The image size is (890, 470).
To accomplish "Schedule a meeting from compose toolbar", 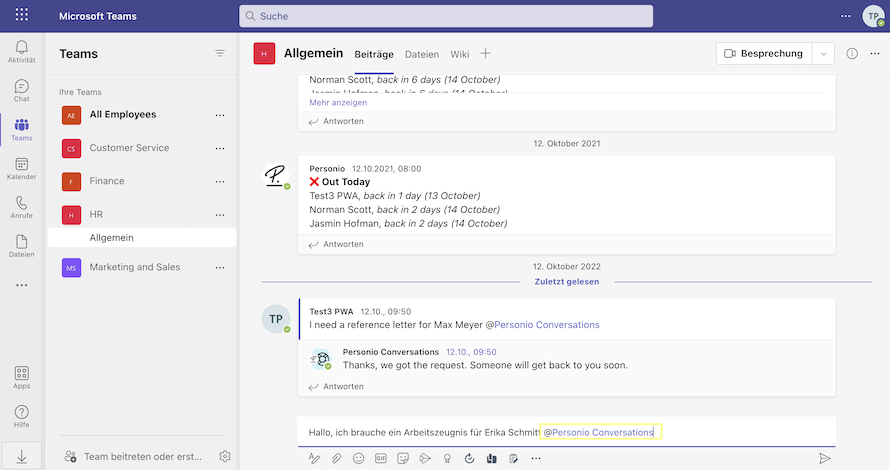I will pyautogui.click(x=425, y=458).
